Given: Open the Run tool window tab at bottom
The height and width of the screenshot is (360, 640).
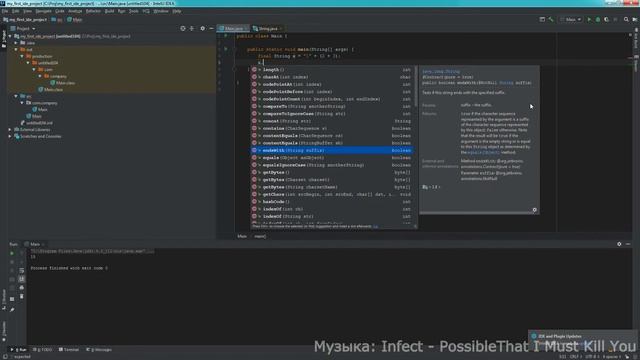Looking at the screenshot, I should click(x=18, y=350).
